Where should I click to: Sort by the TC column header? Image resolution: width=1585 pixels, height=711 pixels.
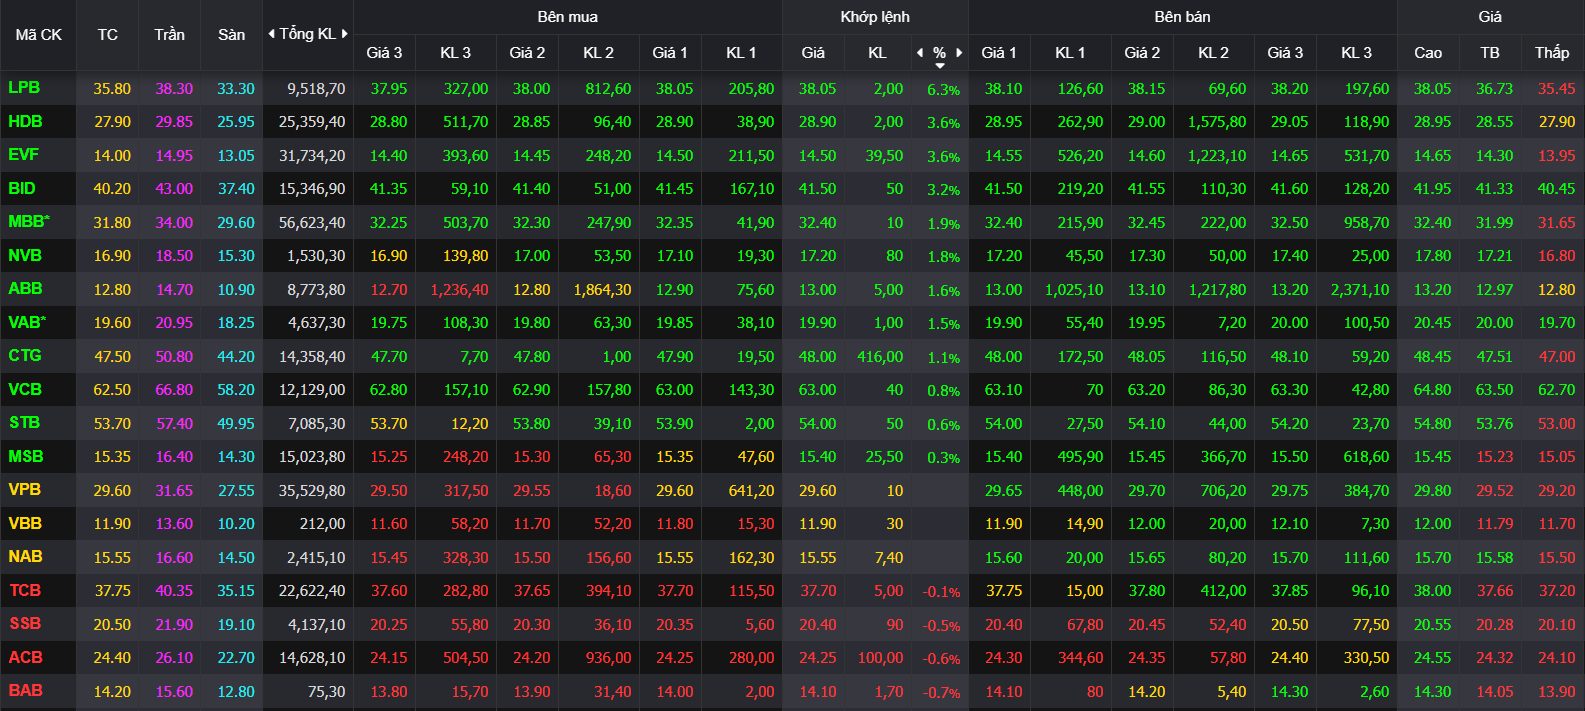tap(108, 35)
